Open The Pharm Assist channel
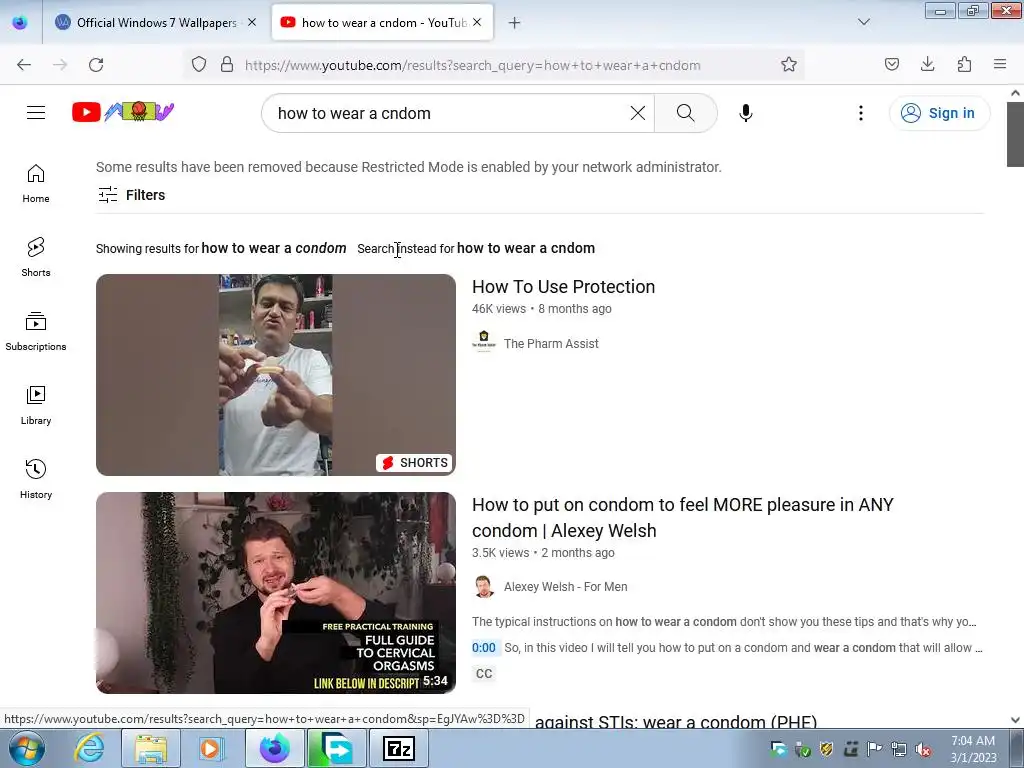Viewport: 1024px width, 768px height. [551, 344]
